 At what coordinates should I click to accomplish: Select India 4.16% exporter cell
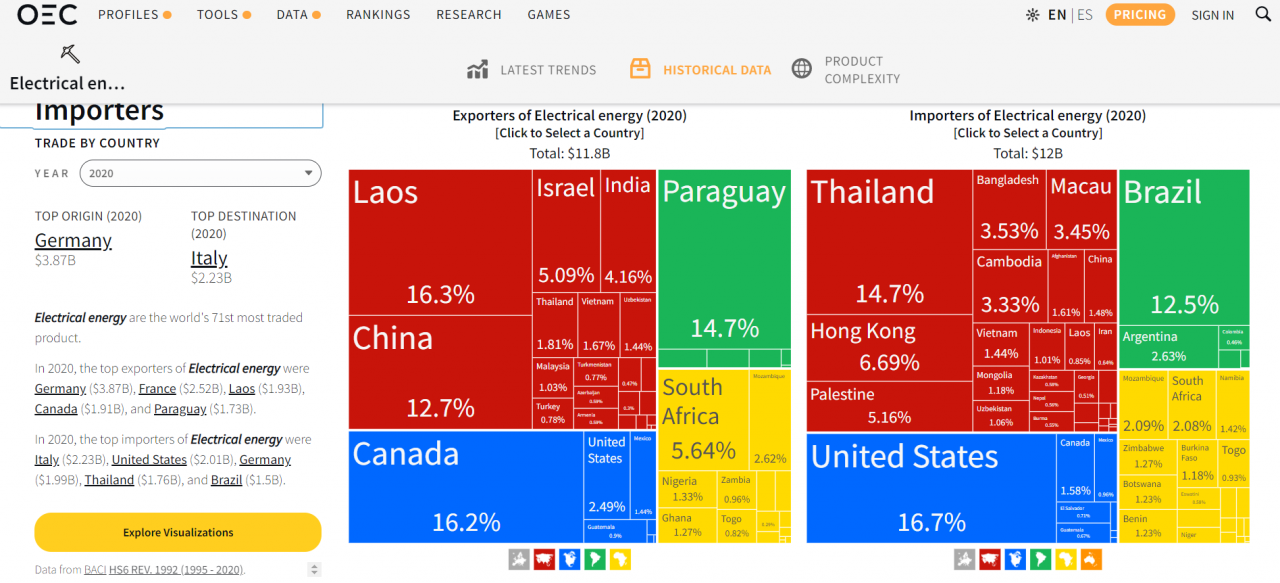(628, 230)
